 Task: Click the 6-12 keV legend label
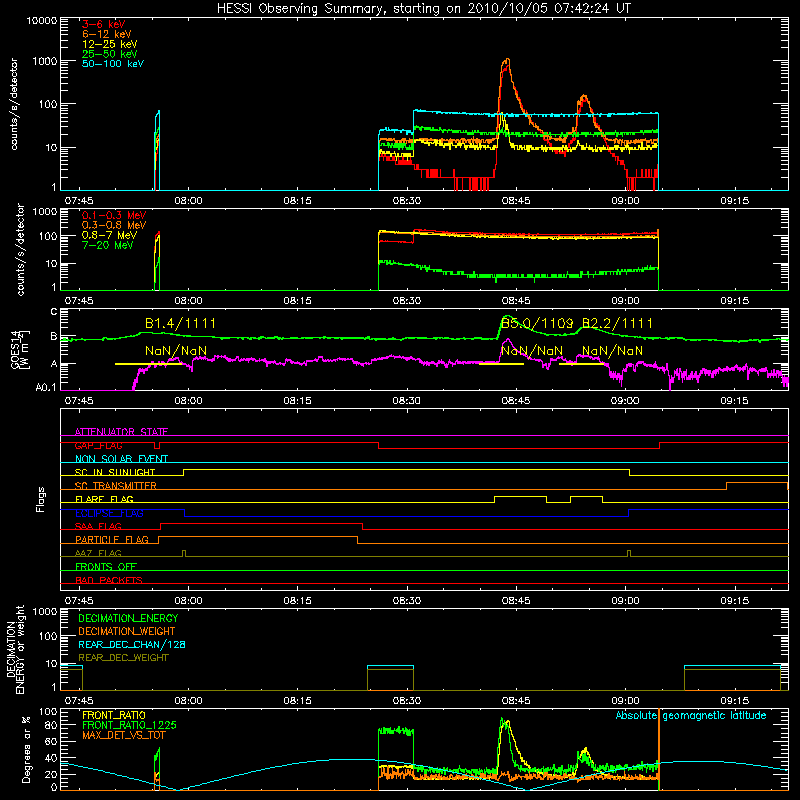pyautogui.click(x=107, y=34)
